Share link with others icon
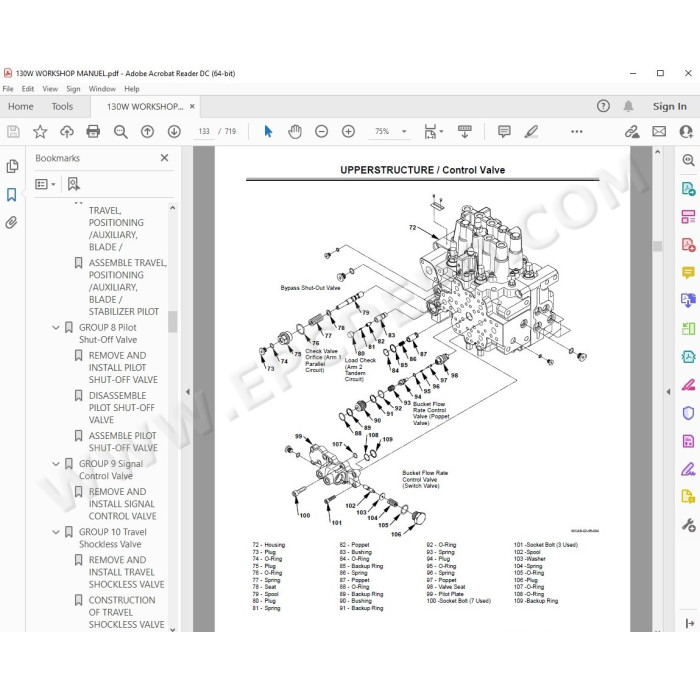Image resolution: width=700 pixels, height=700 pixels. [x=632, y=131]
